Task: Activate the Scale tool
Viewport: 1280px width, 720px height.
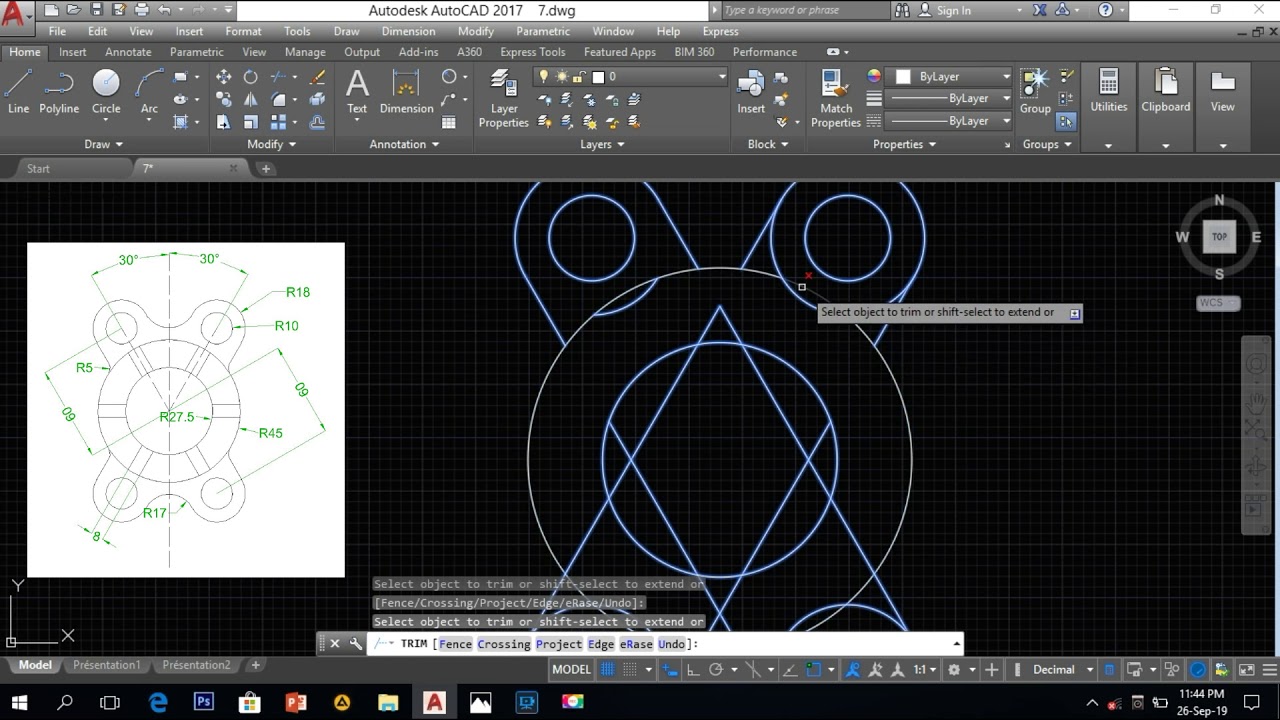Action: click(251, 122)
